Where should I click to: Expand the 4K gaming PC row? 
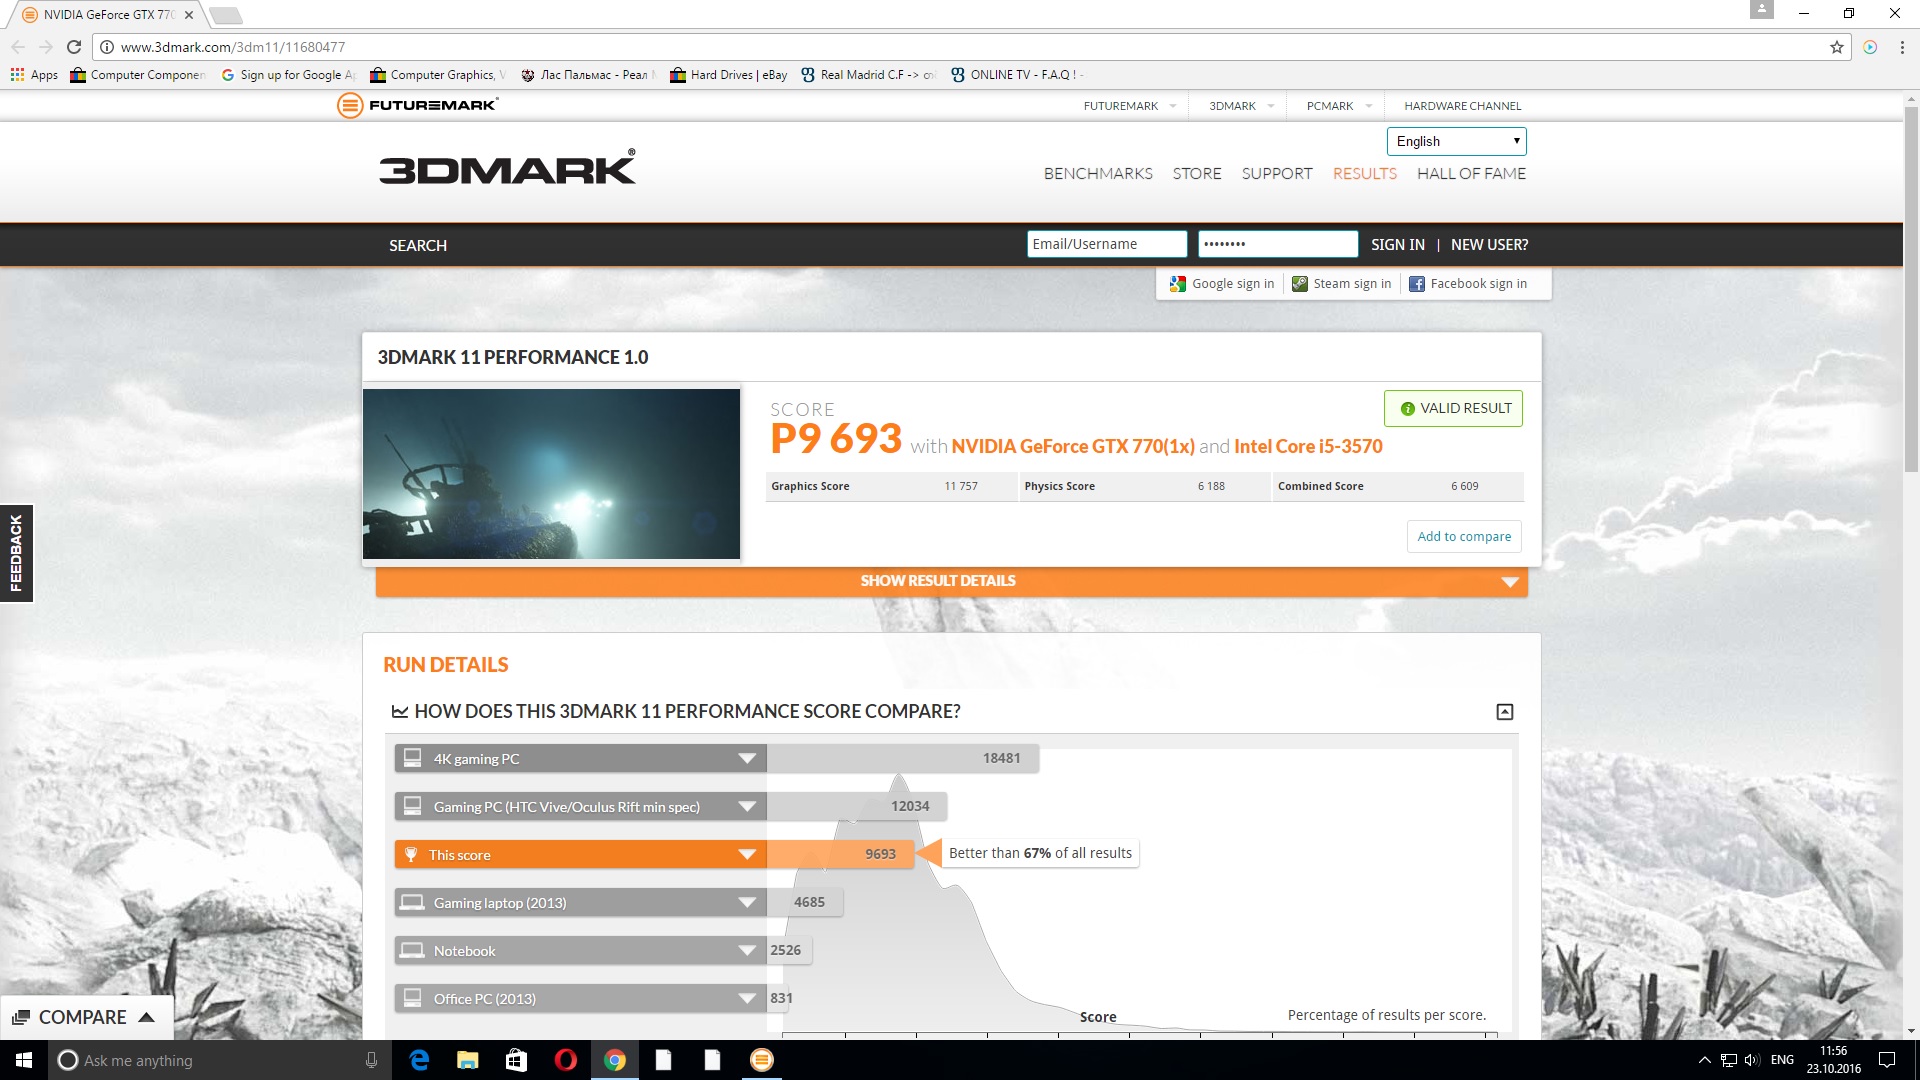pyautogui.click(x=746, y=759)
